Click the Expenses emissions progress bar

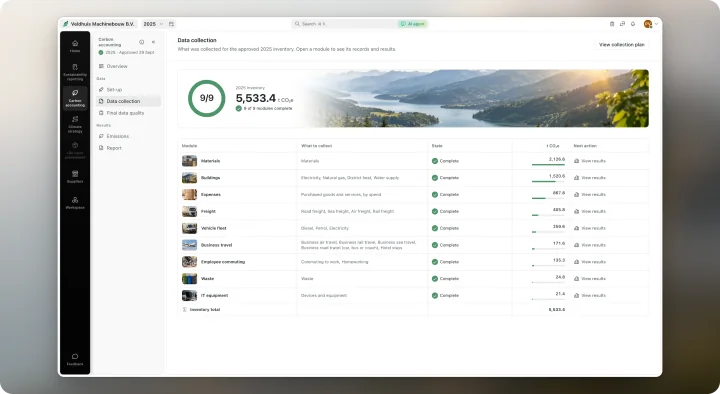point(548,198)
